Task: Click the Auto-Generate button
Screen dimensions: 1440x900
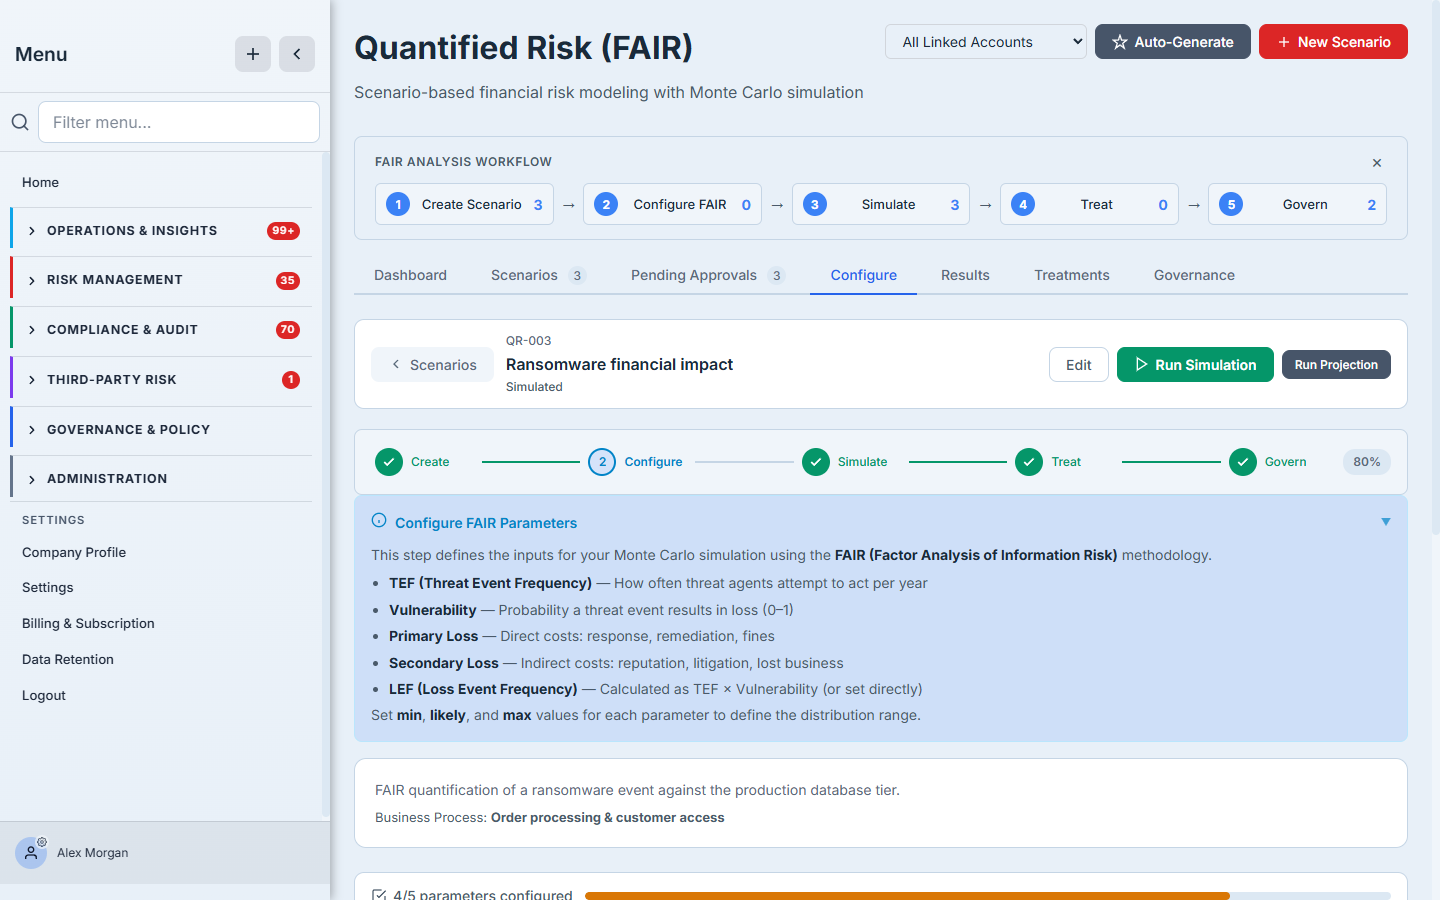Action: tap(1173, 42)
